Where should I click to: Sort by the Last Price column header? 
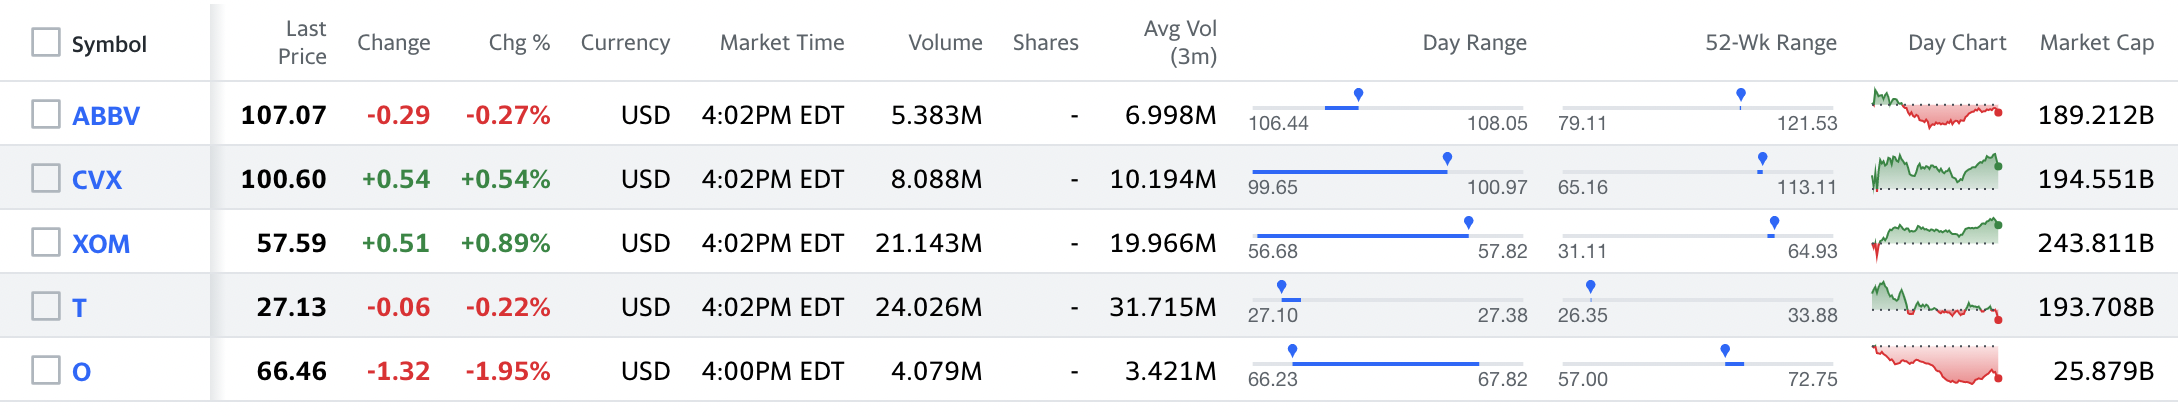pyautogui.click(x=302, y=42)
